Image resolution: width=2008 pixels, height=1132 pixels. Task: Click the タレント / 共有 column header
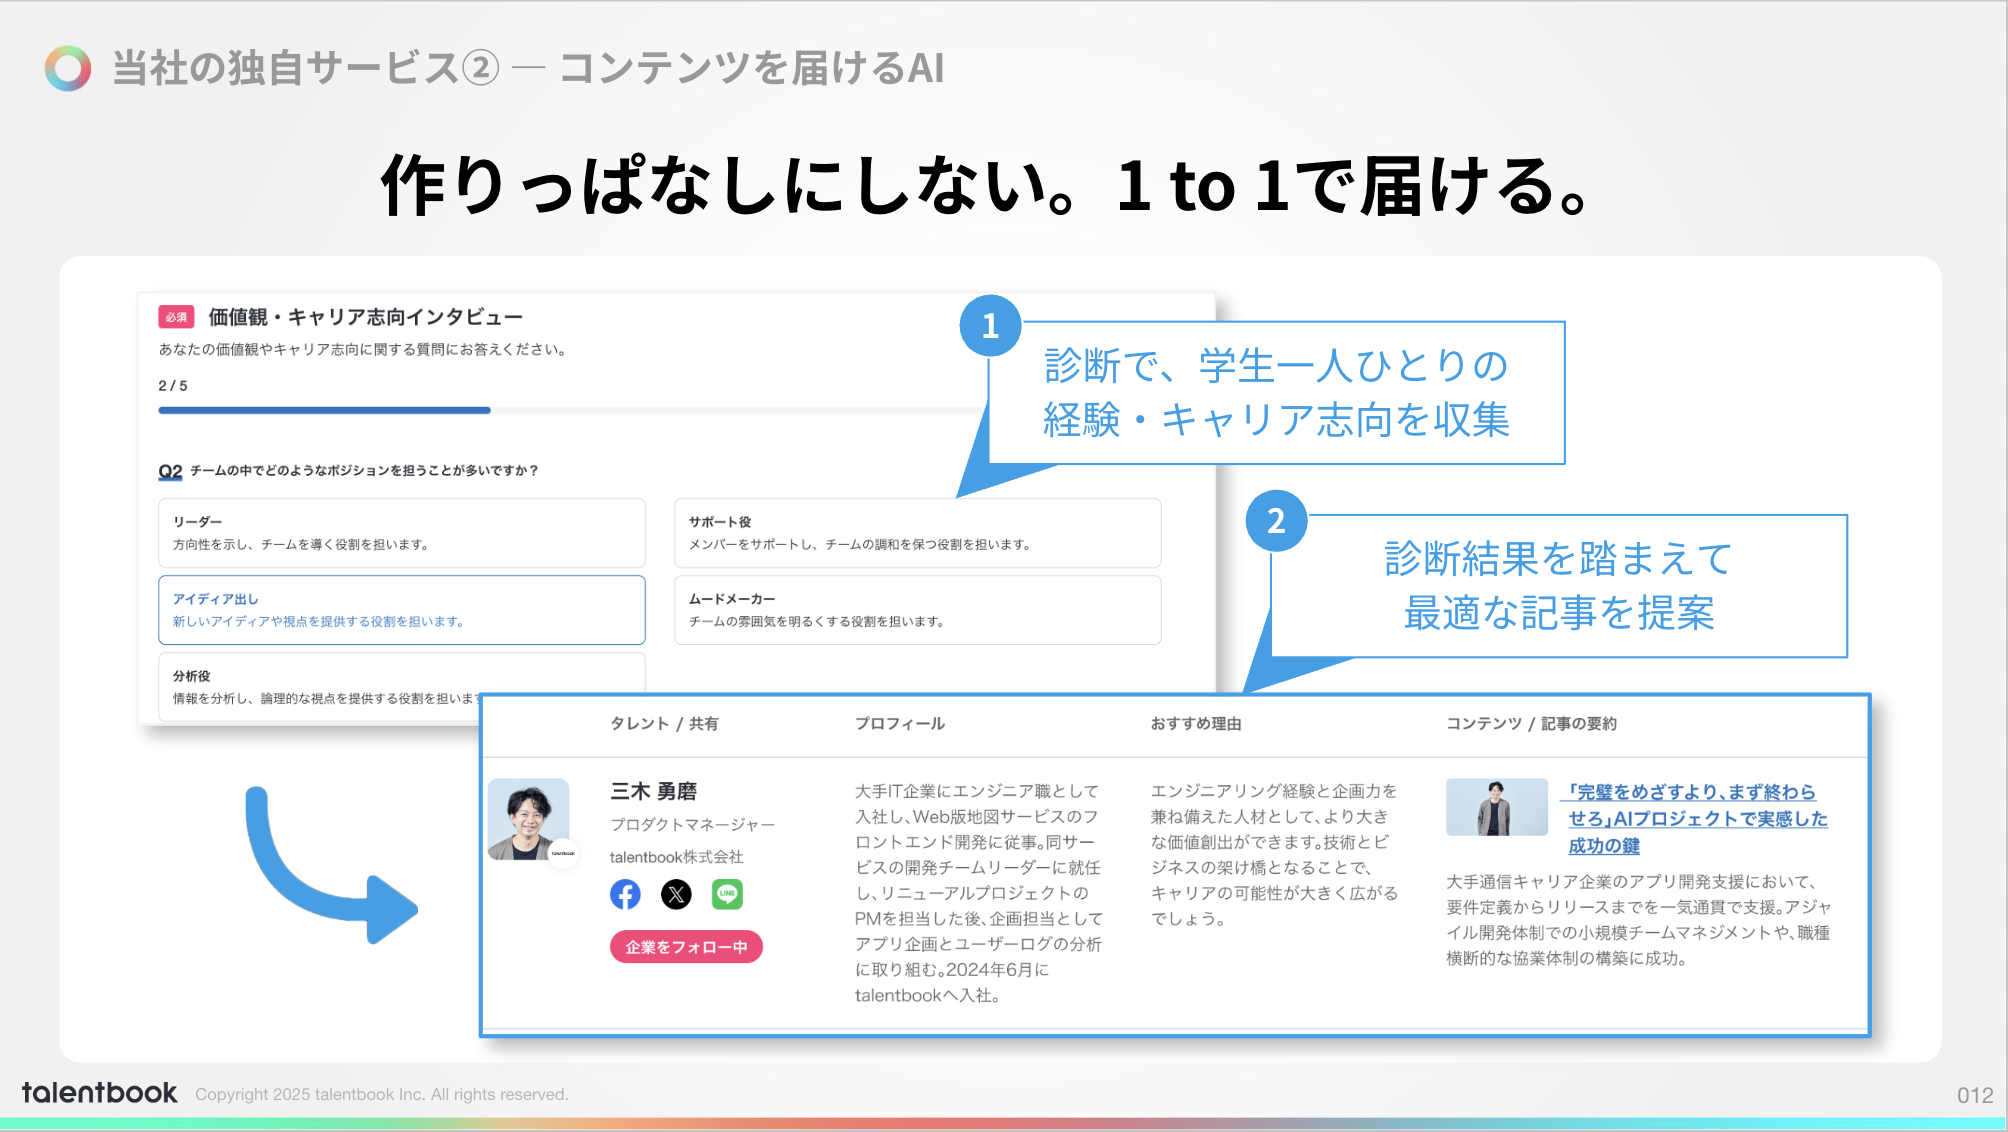pos(664,723)
